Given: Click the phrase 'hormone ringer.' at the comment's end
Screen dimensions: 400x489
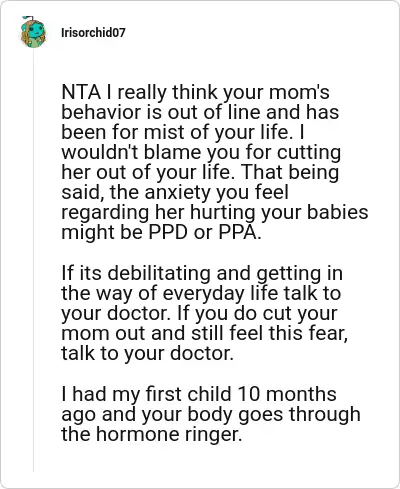Looking at the screenshot, I should pos(170,434).
